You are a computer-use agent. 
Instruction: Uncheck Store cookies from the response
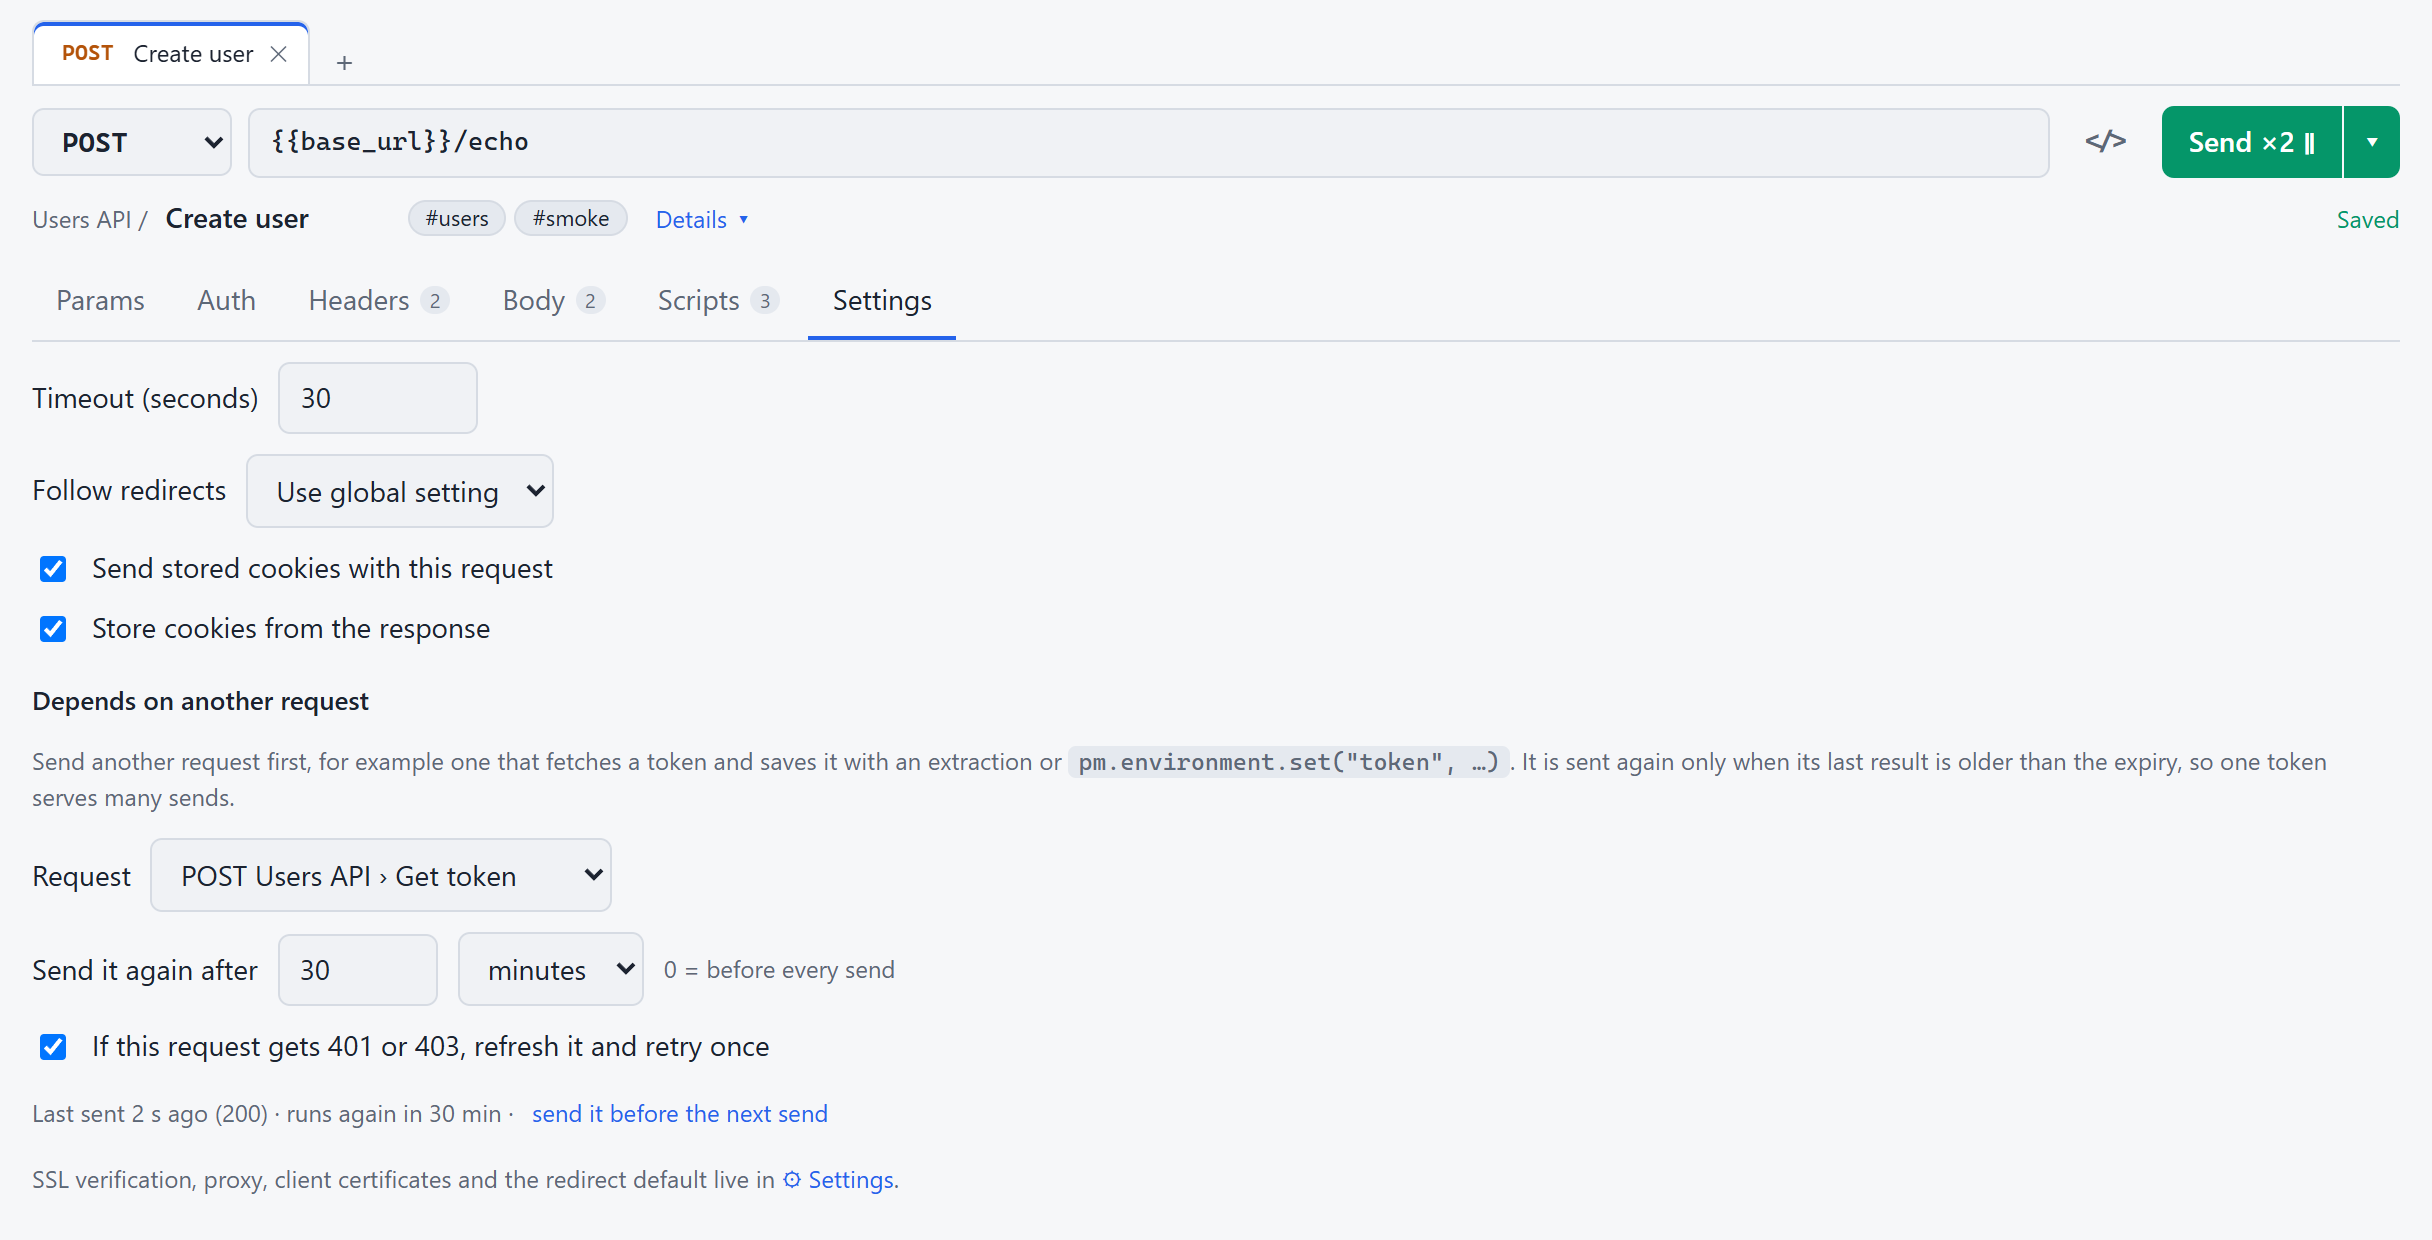[x=53, y=629]
